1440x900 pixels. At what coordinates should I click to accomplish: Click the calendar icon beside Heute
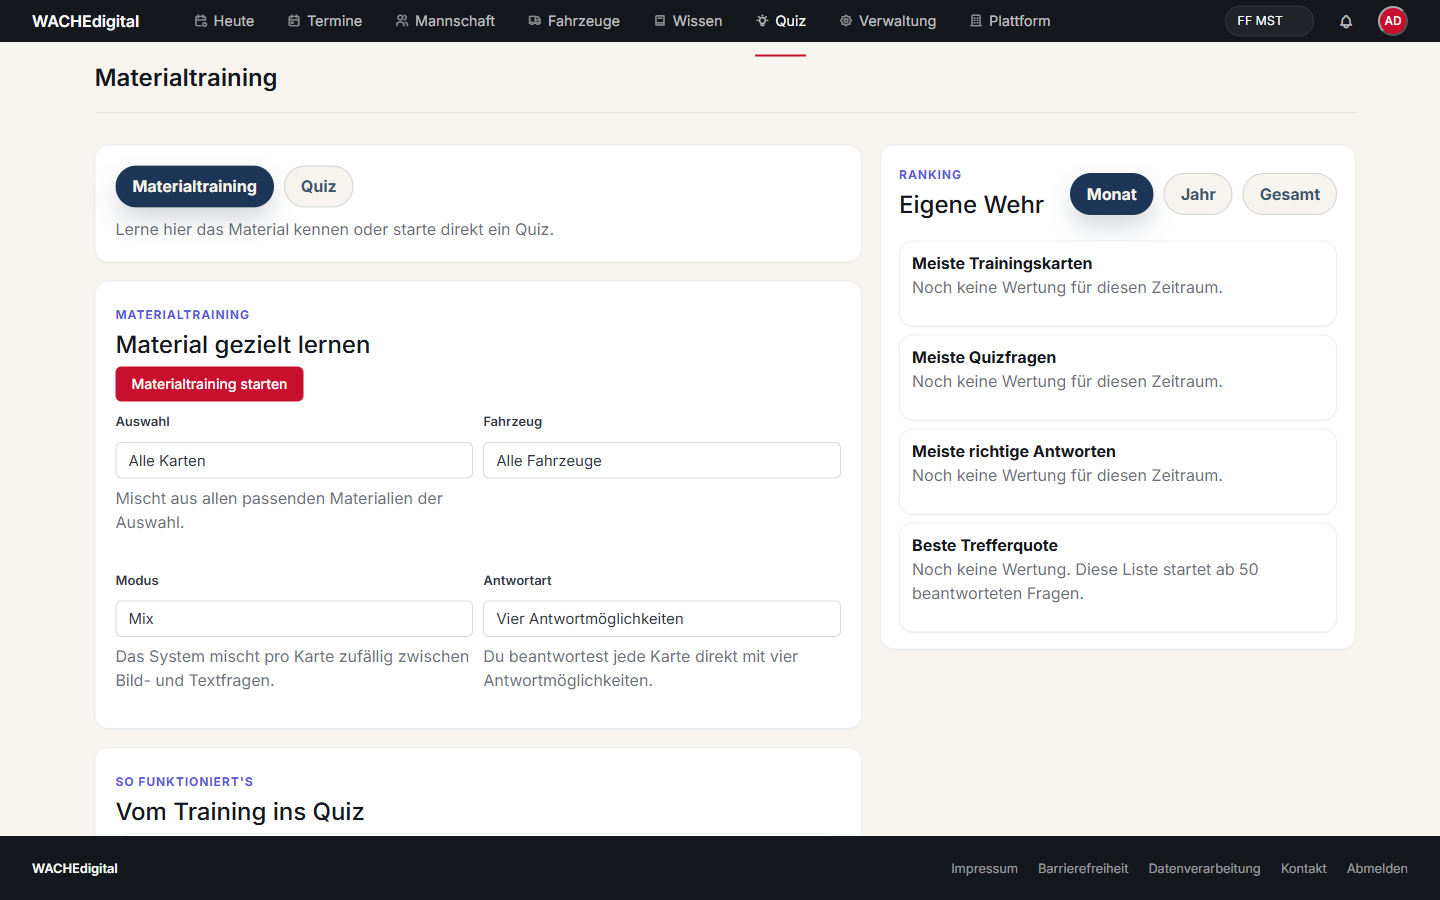click(x=200, y=21)
